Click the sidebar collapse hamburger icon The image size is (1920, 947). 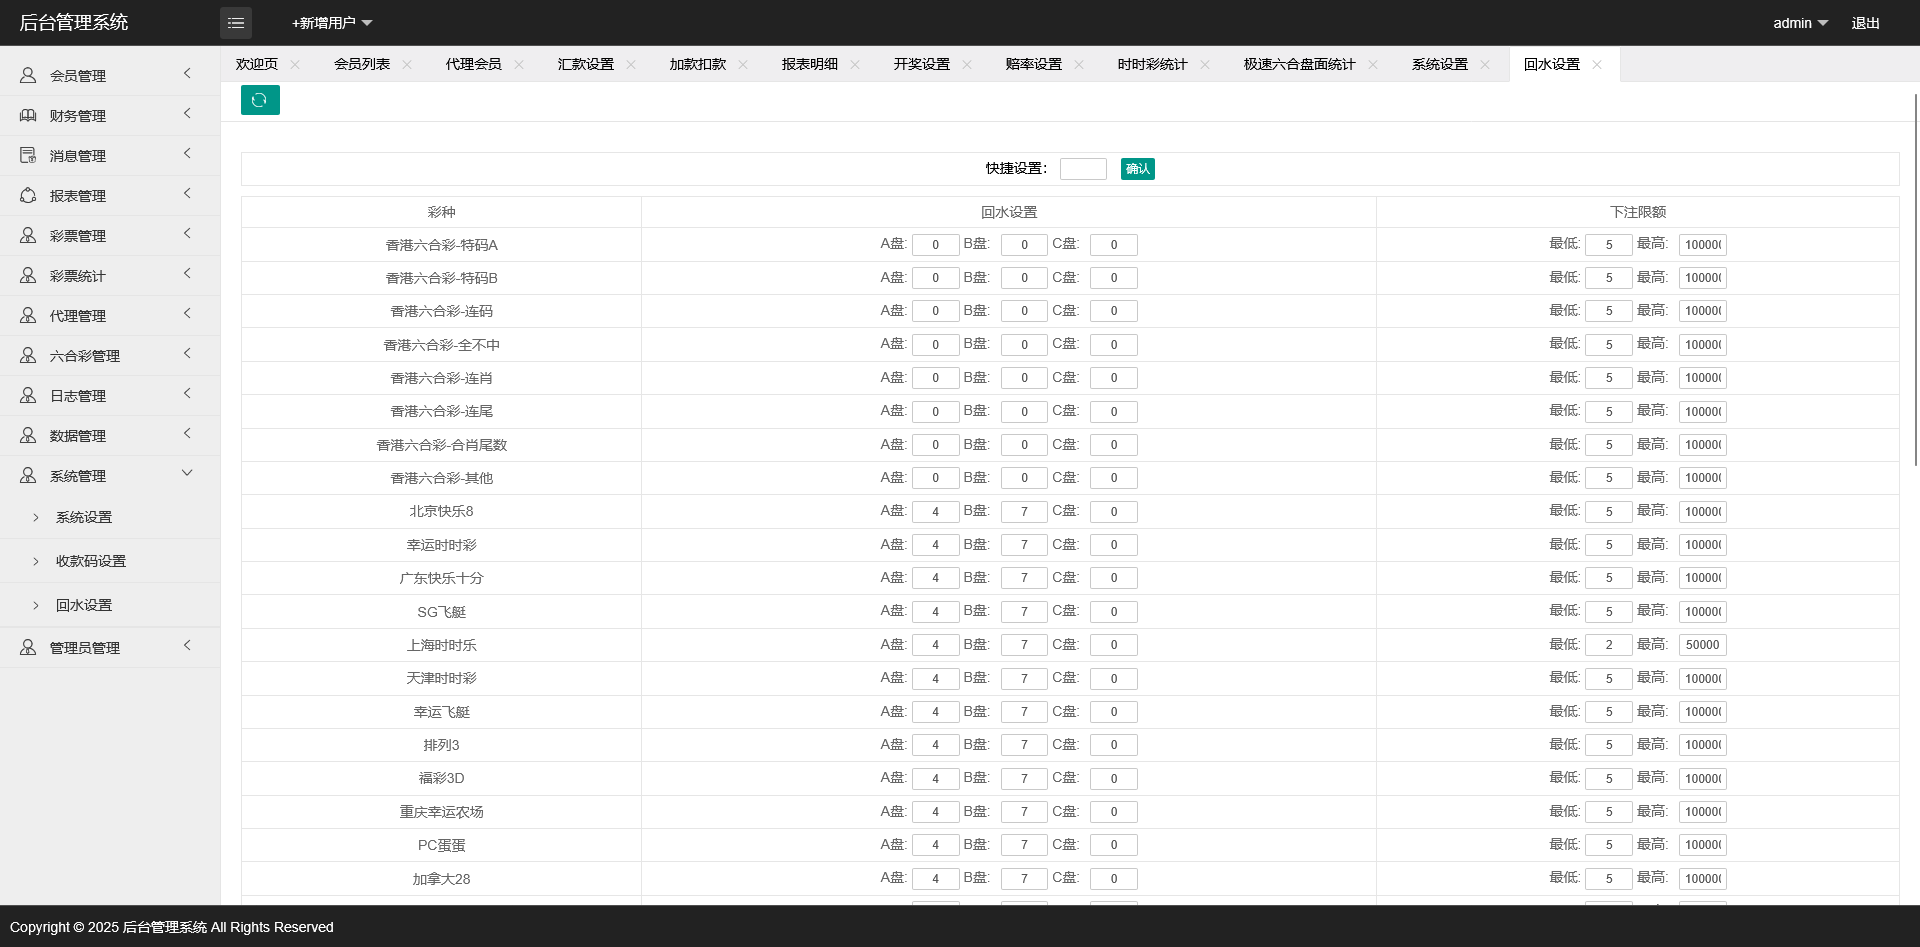(x=236, y=23)
